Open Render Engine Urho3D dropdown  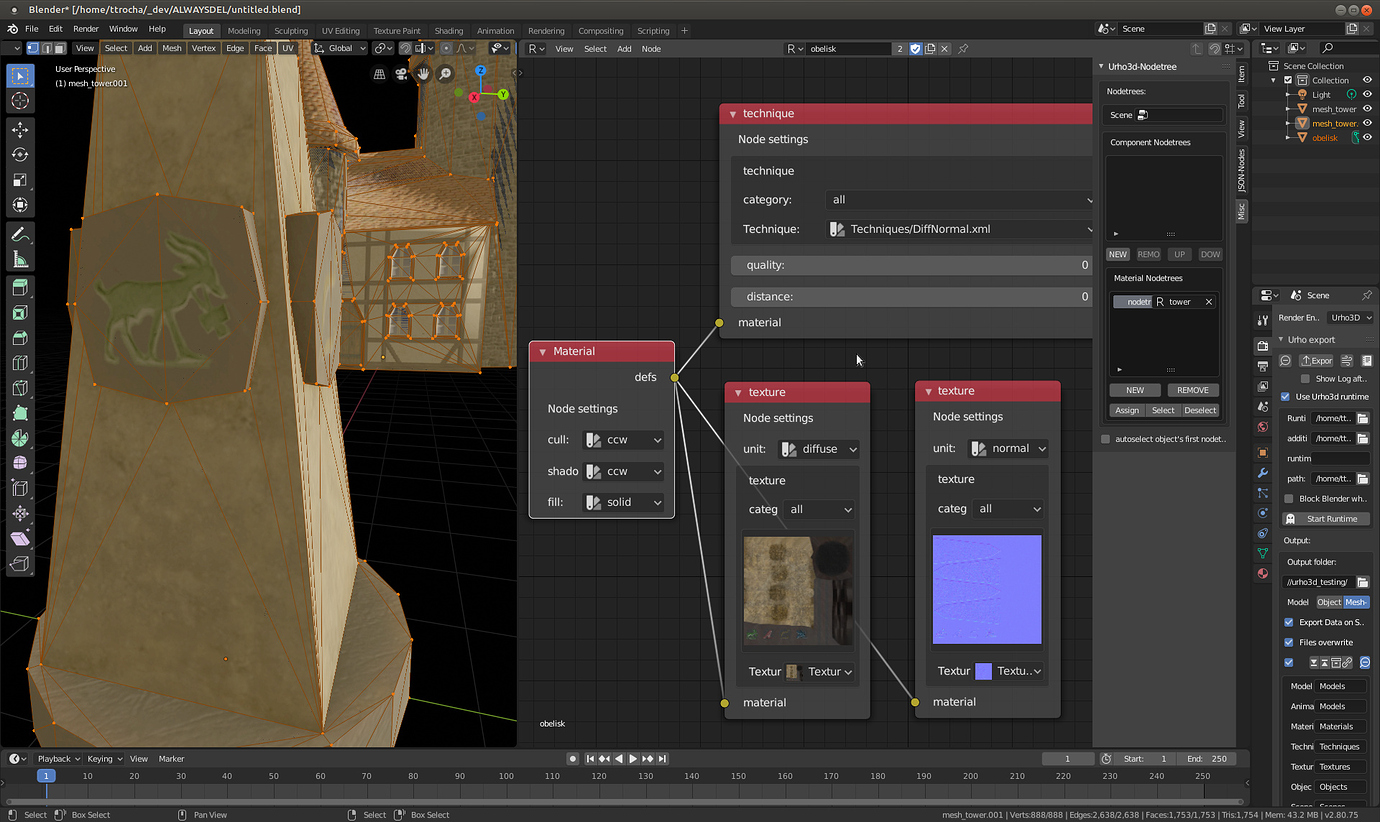click(1350, 317)
